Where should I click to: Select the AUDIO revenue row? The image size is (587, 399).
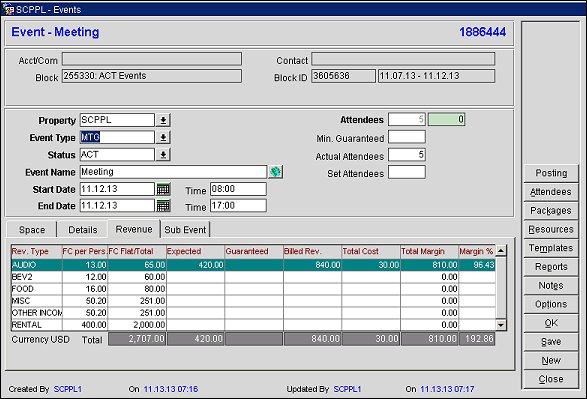[253, 265]
